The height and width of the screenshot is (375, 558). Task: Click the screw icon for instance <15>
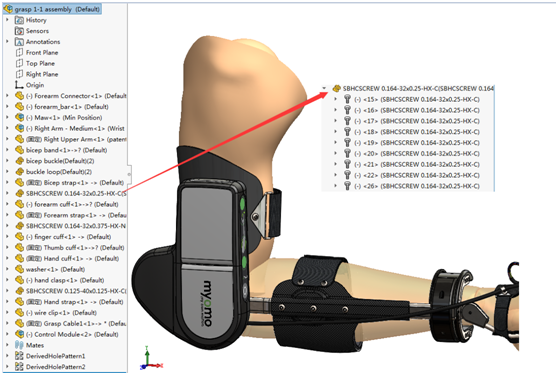[347, 99]
